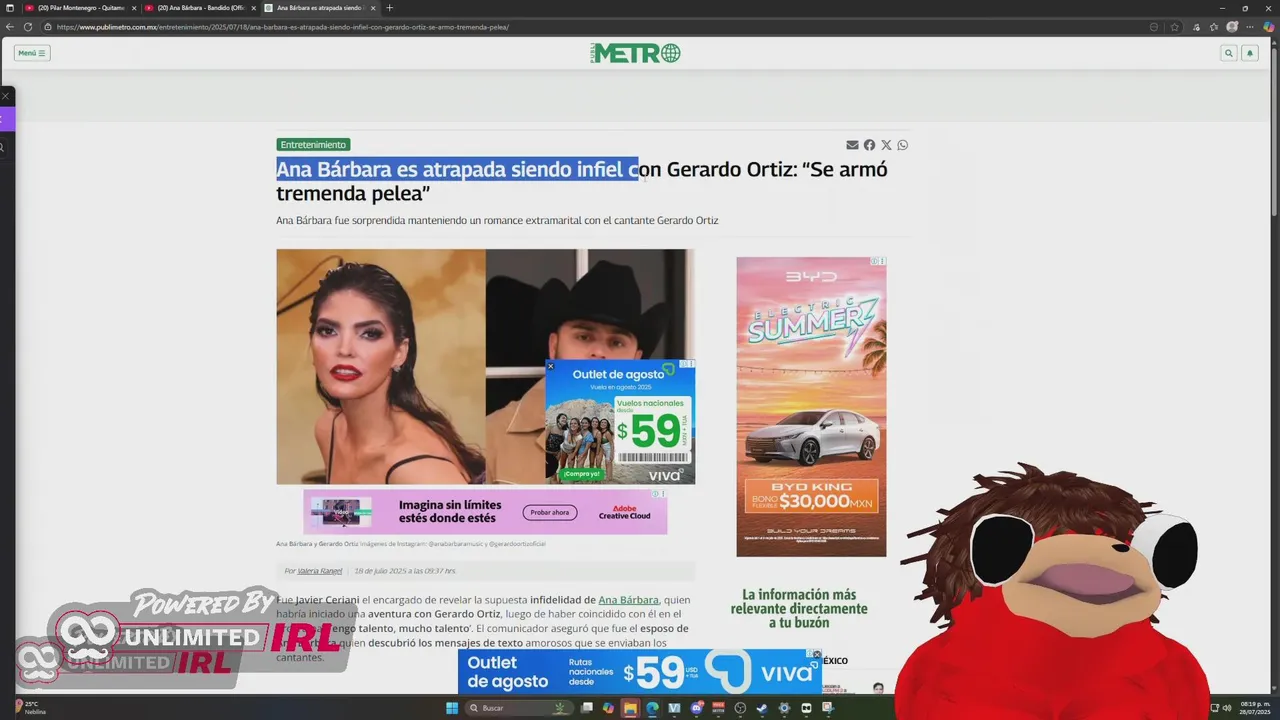Click the site info lock icon
This screenshot has width=1280, height=720.
pos(47,27)
